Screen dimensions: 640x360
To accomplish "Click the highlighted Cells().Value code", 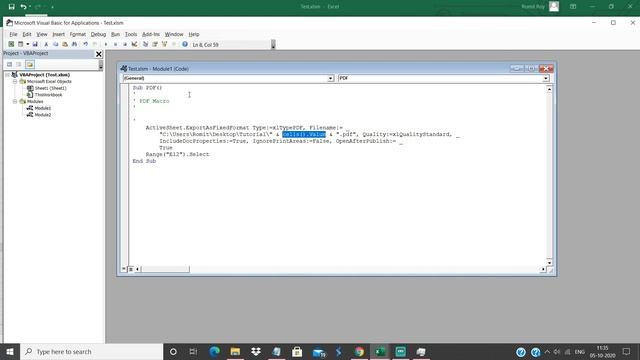I will click(304, 134).
